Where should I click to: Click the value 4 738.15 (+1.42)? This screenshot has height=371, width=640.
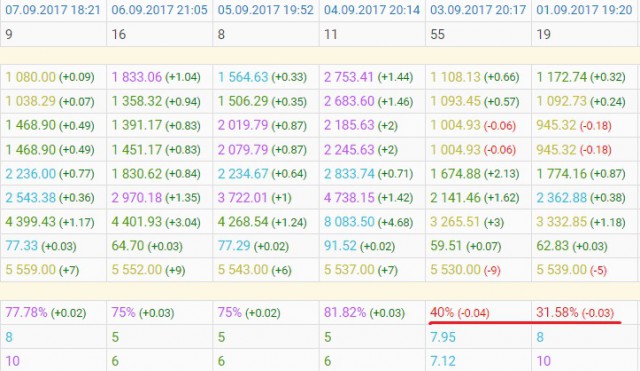click(369, 198)
